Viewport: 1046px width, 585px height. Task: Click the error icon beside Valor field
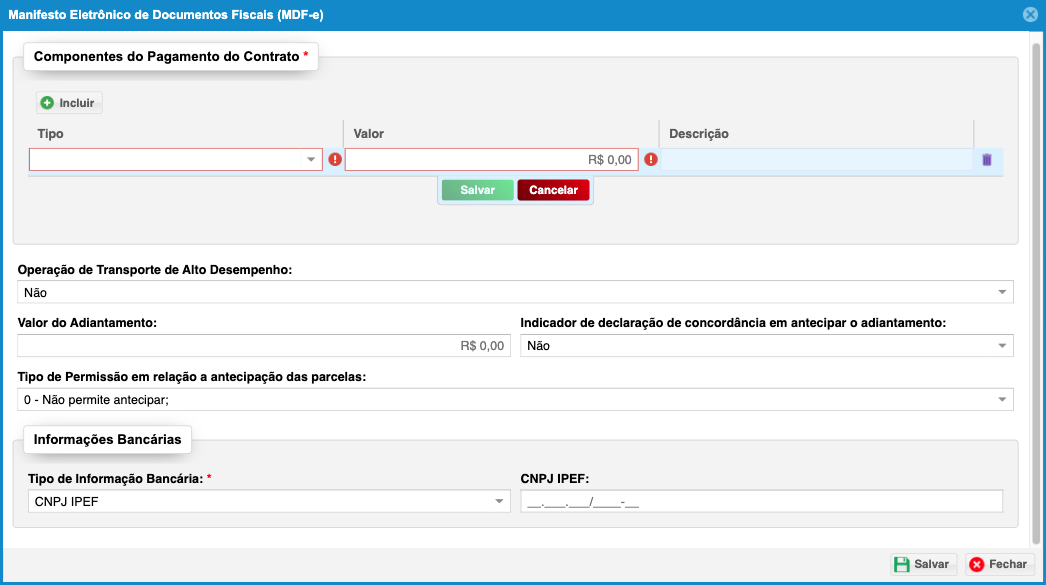[x=651, y=160]
